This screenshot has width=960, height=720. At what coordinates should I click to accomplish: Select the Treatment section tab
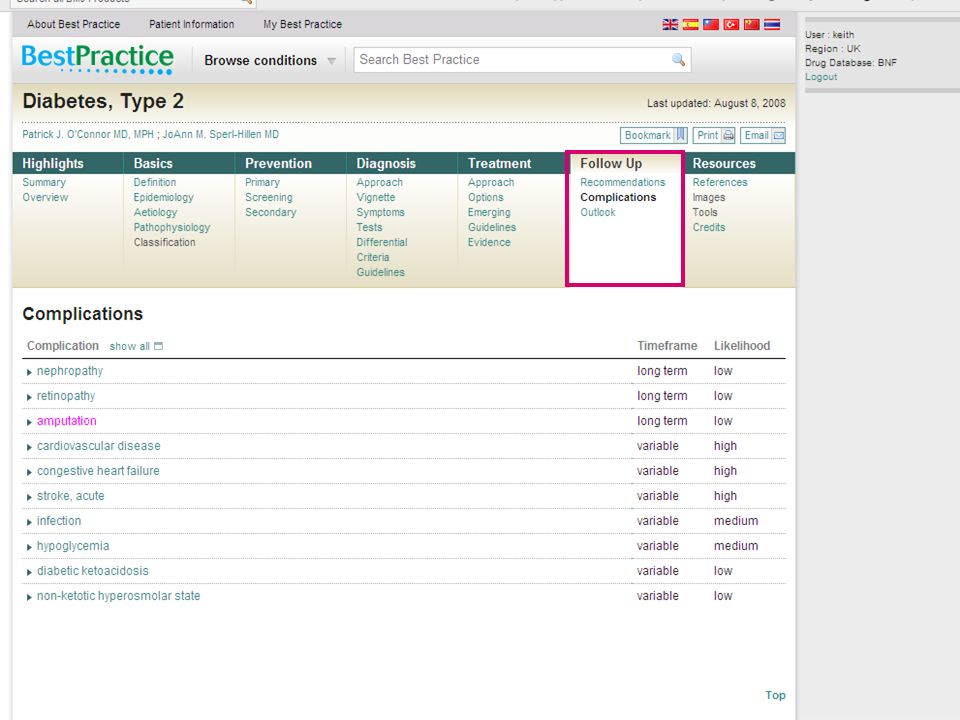500,163
